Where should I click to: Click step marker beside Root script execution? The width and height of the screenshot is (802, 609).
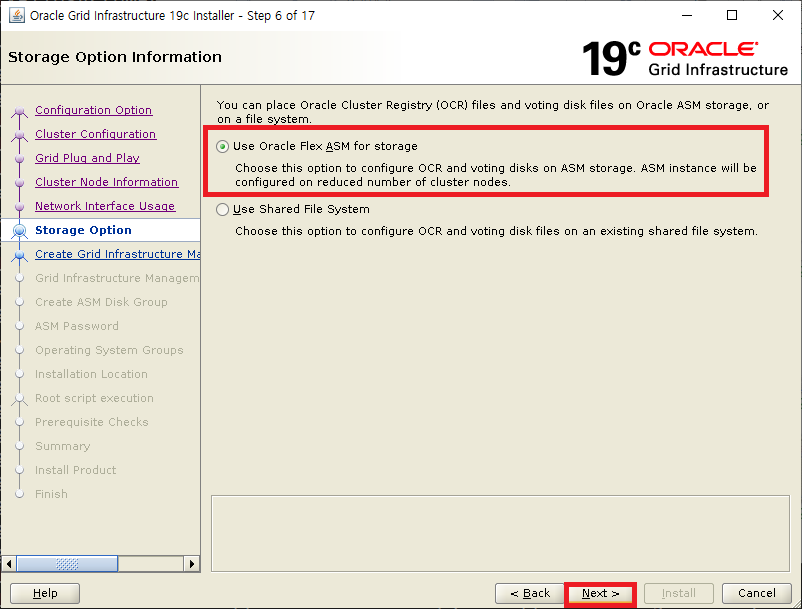19,399
